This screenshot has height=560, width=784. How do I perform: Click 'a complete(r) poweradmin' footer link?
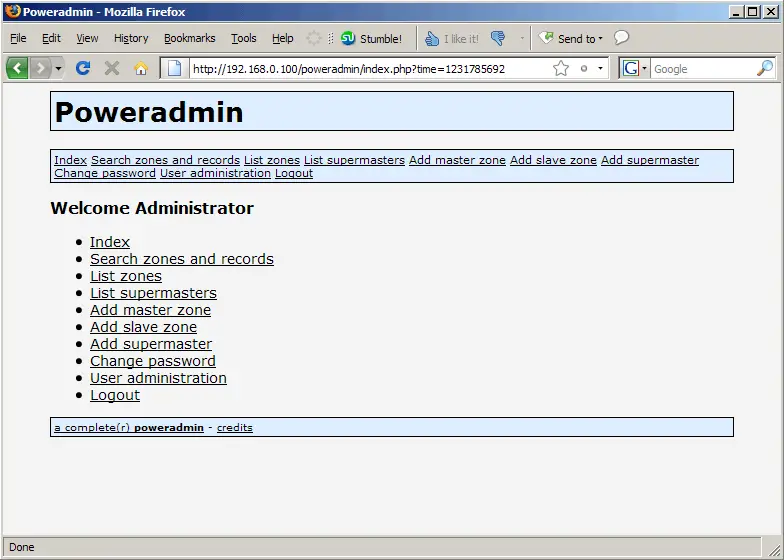(129, 428)
